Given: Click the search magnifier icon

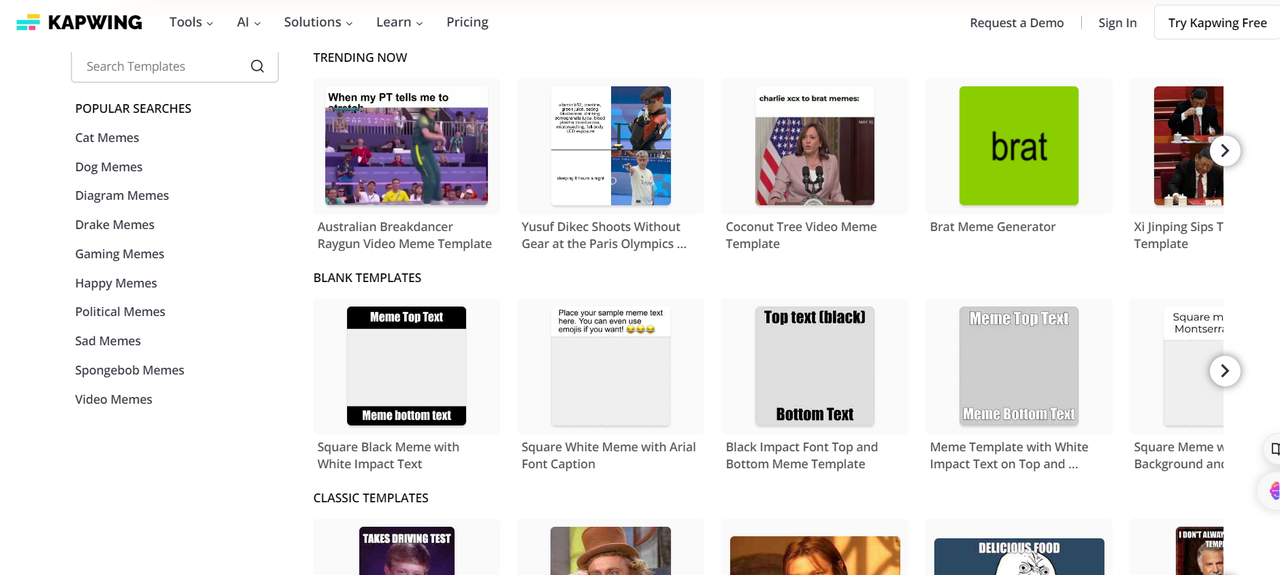Looking at the screenshot, I should pyautogui.click(x=257, y=66).
